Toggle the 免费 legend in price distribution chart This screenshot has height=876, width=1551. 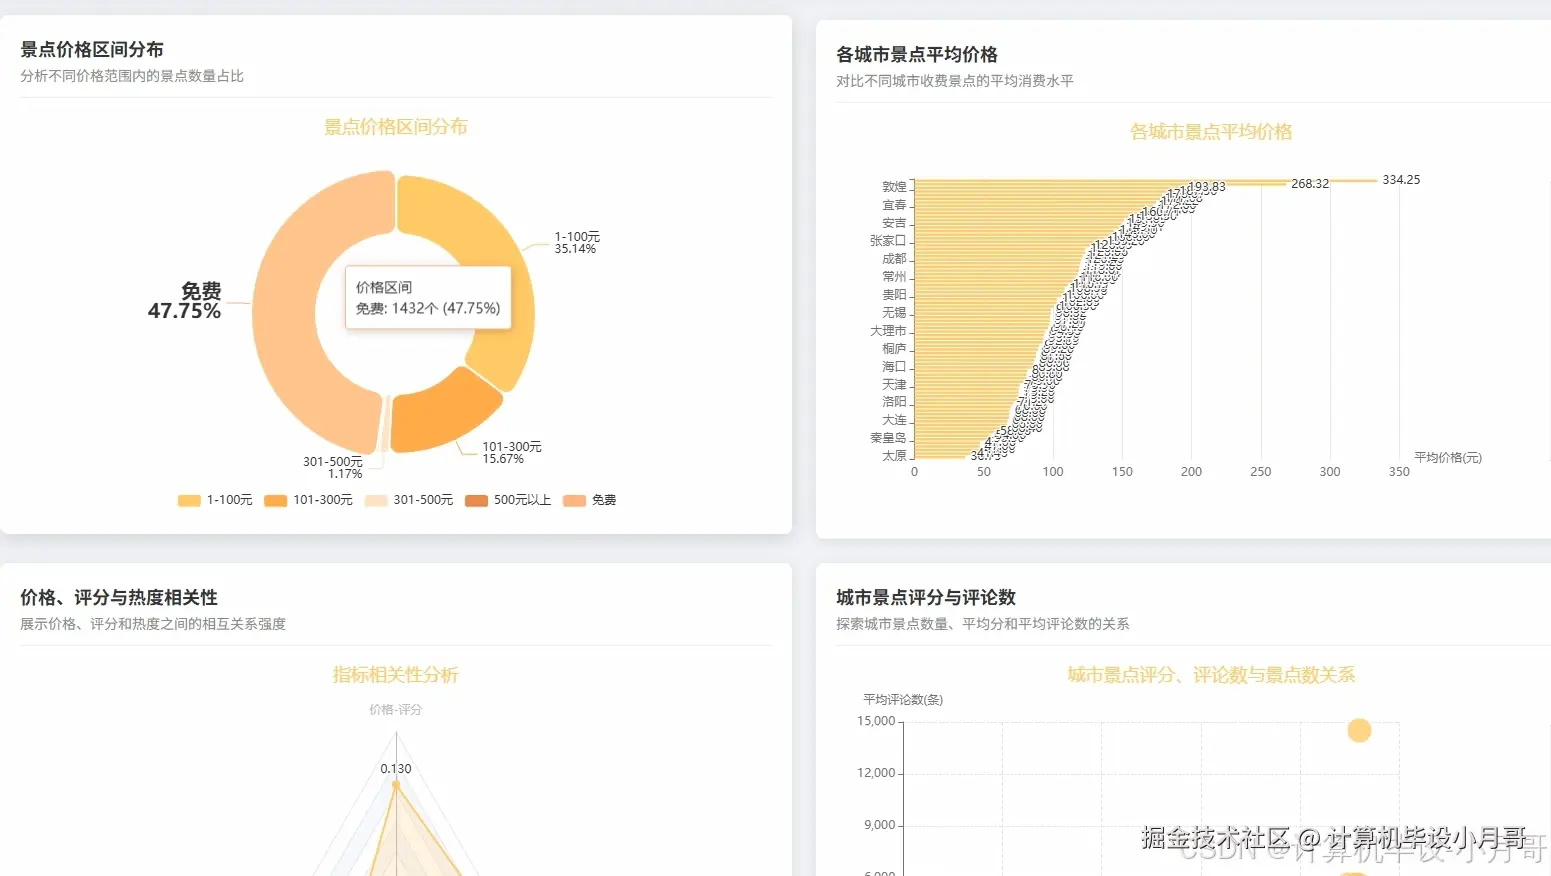(x=590, y=500)
